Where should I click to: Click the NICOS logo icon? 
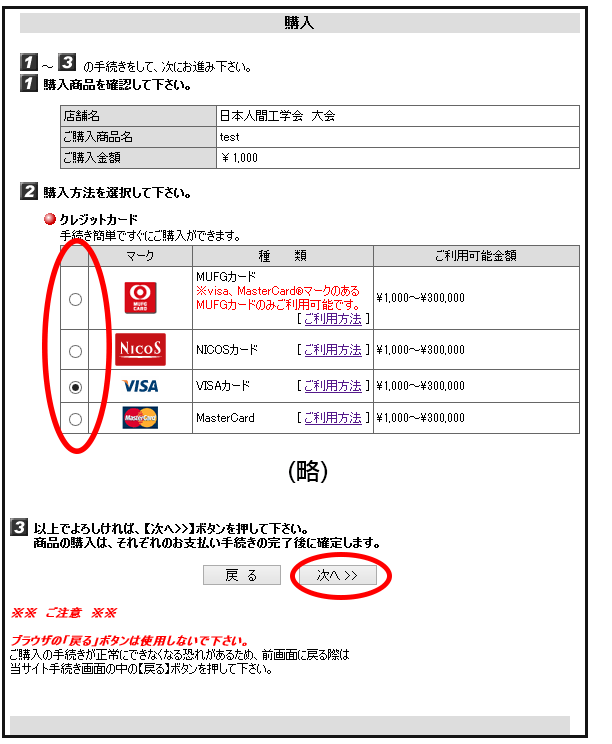(140, 349)
